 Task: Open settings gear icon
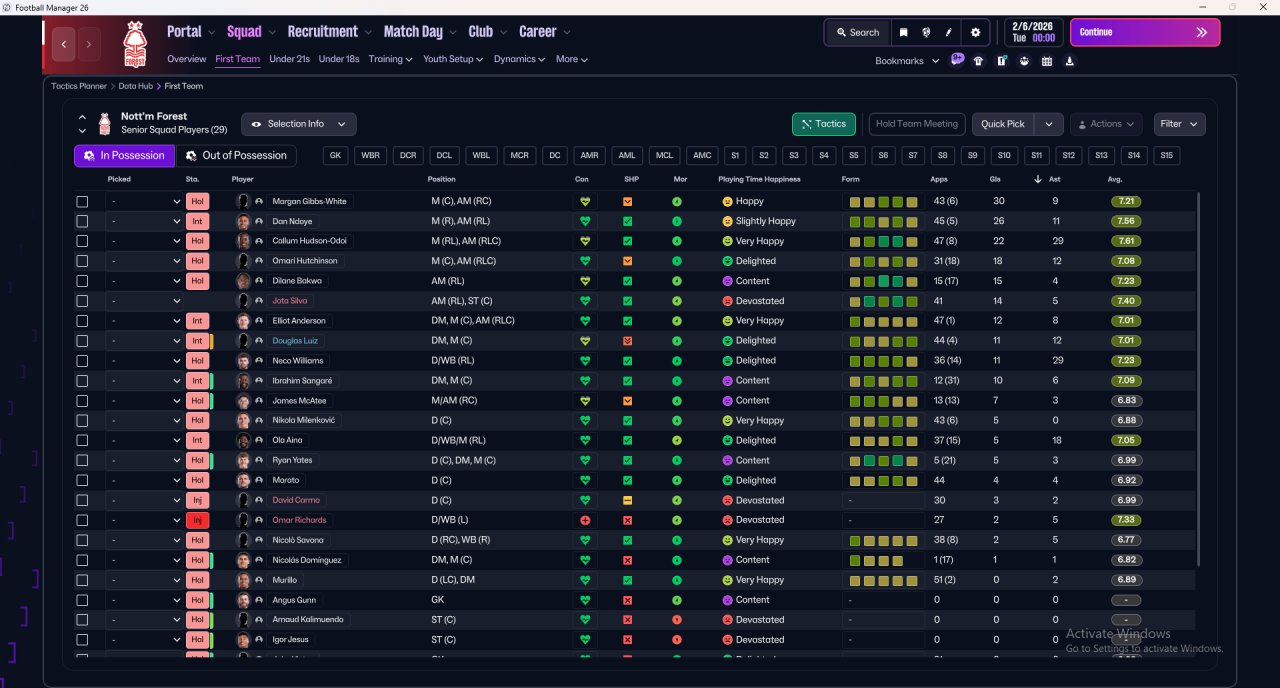tap(976, 32)
